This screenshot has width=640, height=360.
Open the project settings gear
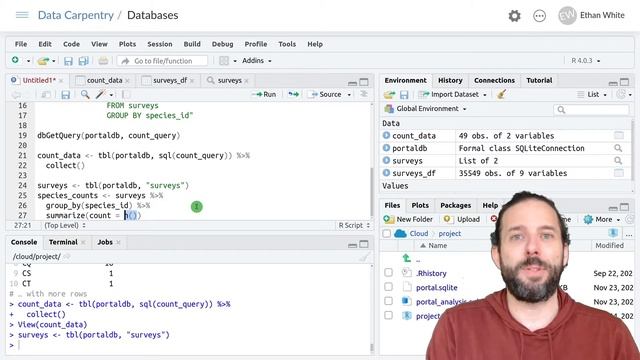point(514,16)
